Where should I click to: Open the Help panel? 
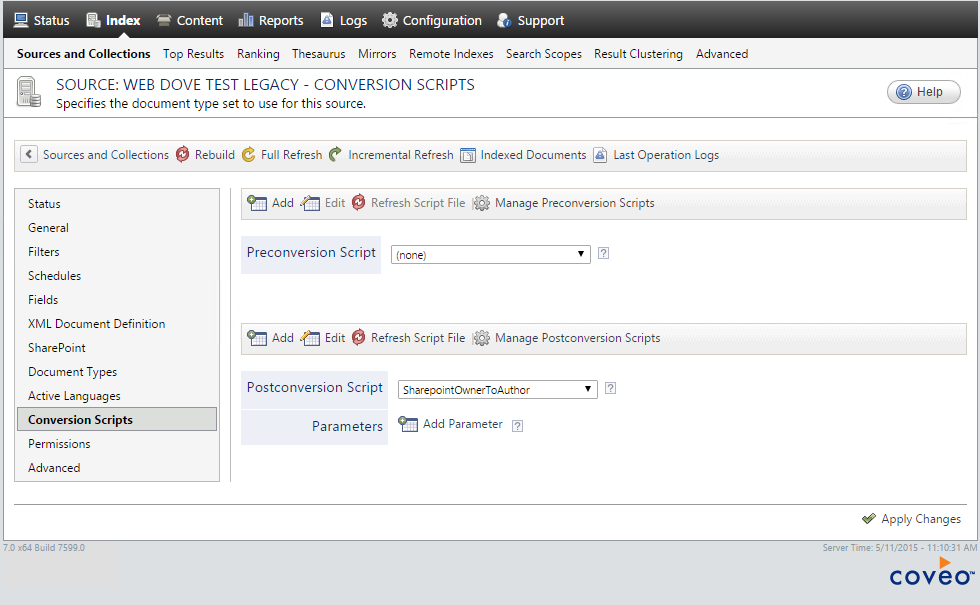[923, 91]
